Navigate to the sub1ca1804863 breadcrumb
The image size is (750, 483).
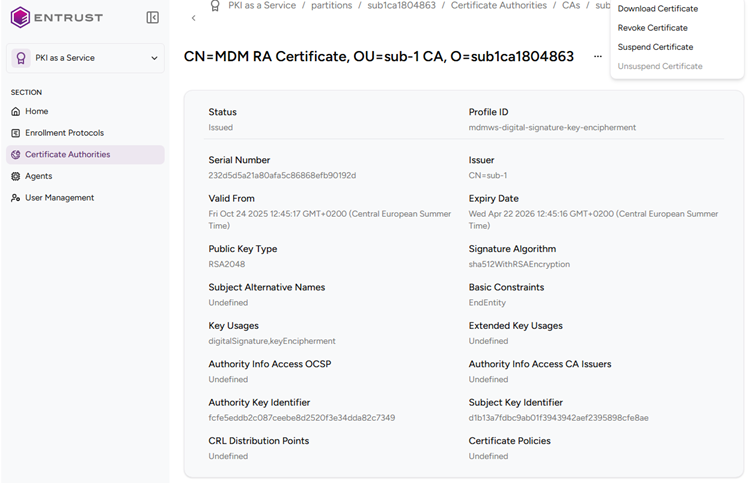point(402,6)
